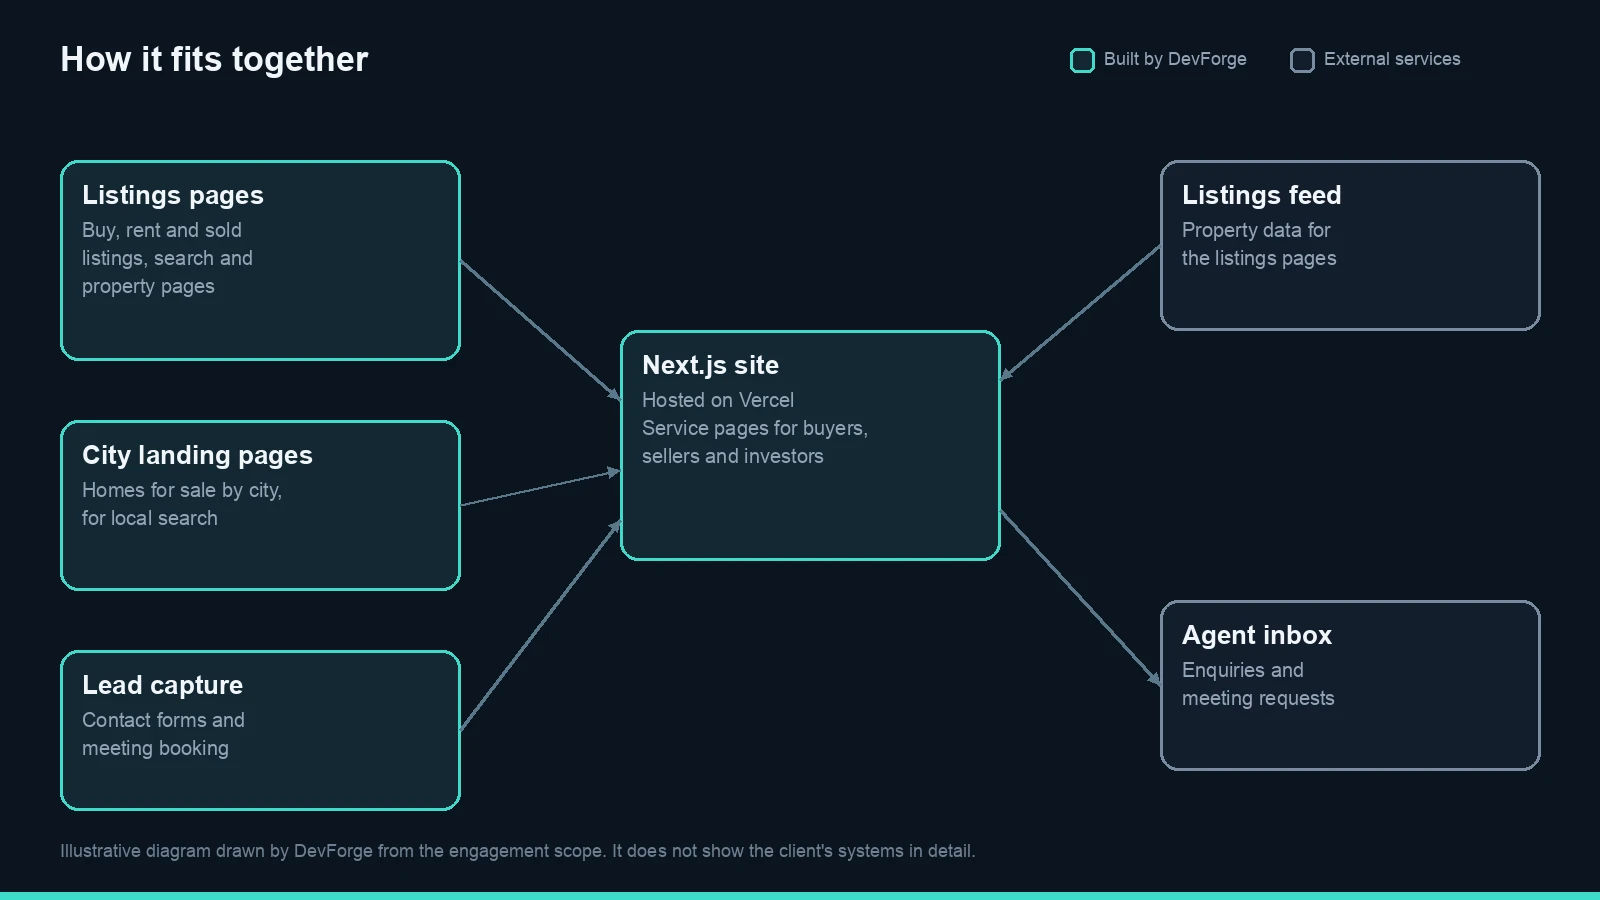Viewport: 1600px width, 900px height.
Task: Click the 'Contact forms and' text
Action: tap(163, 720)
